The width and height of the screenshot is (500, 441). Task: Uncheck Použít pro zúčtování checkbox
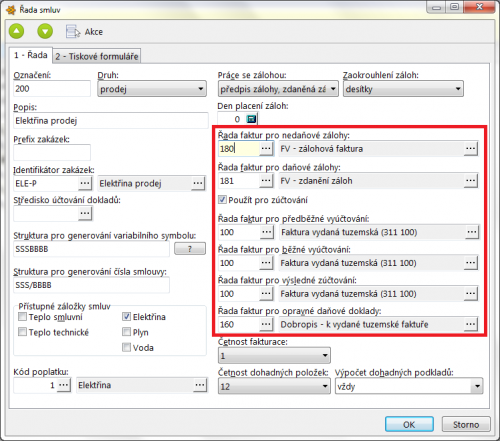point(222,200)
